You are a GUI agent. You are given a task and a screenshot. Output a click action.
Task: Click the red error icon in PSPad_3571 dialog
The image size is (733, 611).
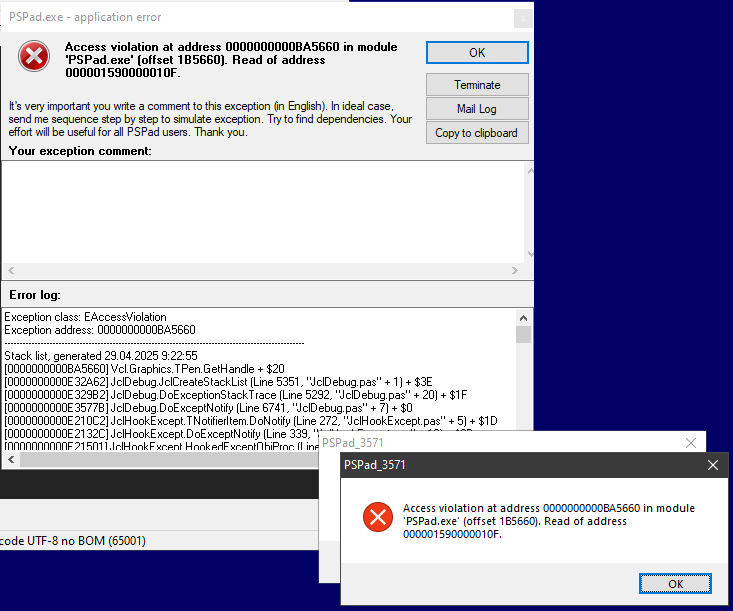point(378,517)
